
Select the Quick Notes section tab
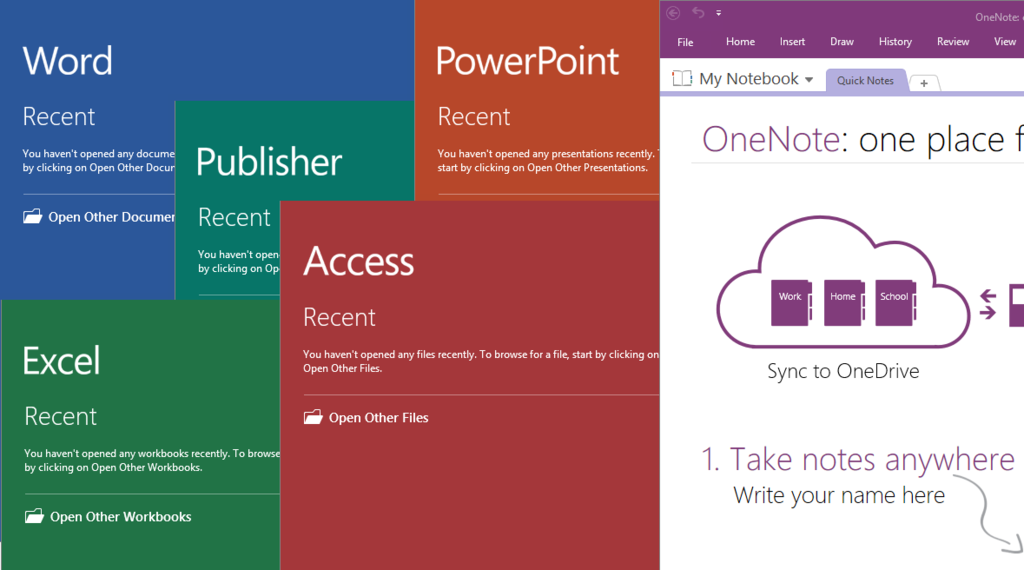tap(865, 81)
